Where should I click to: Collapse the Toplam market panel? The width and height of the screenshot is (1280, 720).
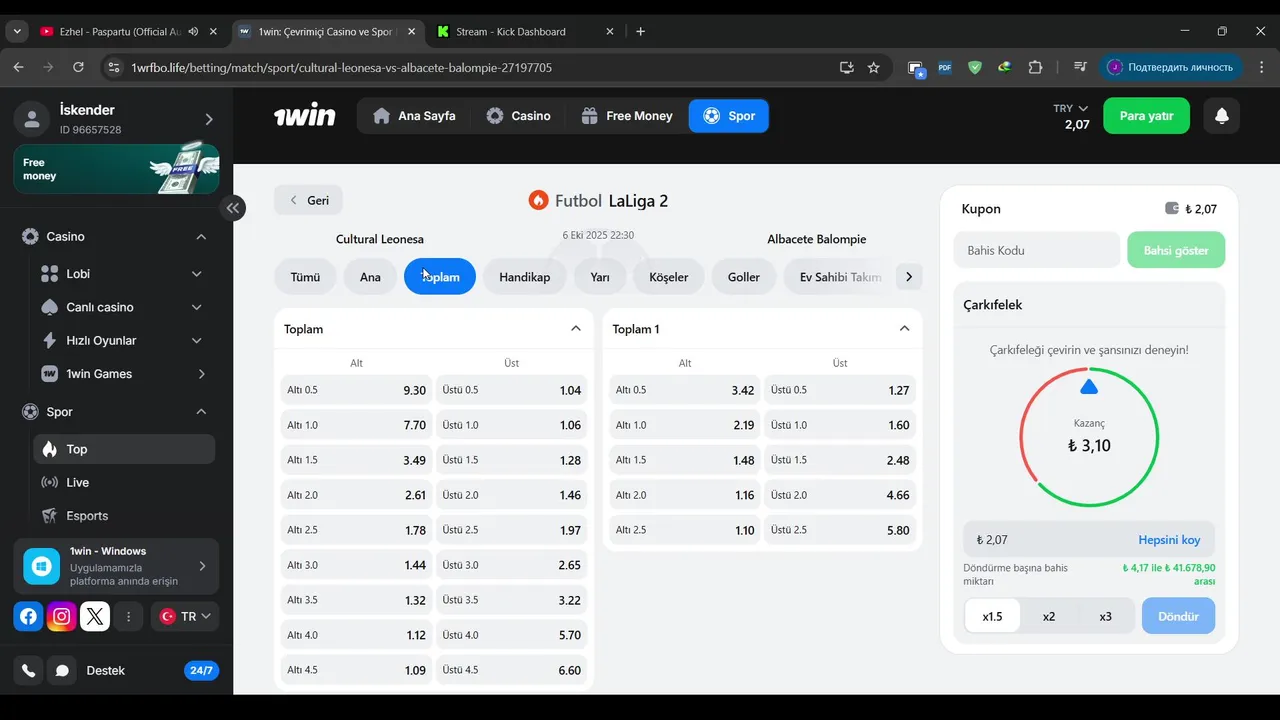tap(575, 328)
